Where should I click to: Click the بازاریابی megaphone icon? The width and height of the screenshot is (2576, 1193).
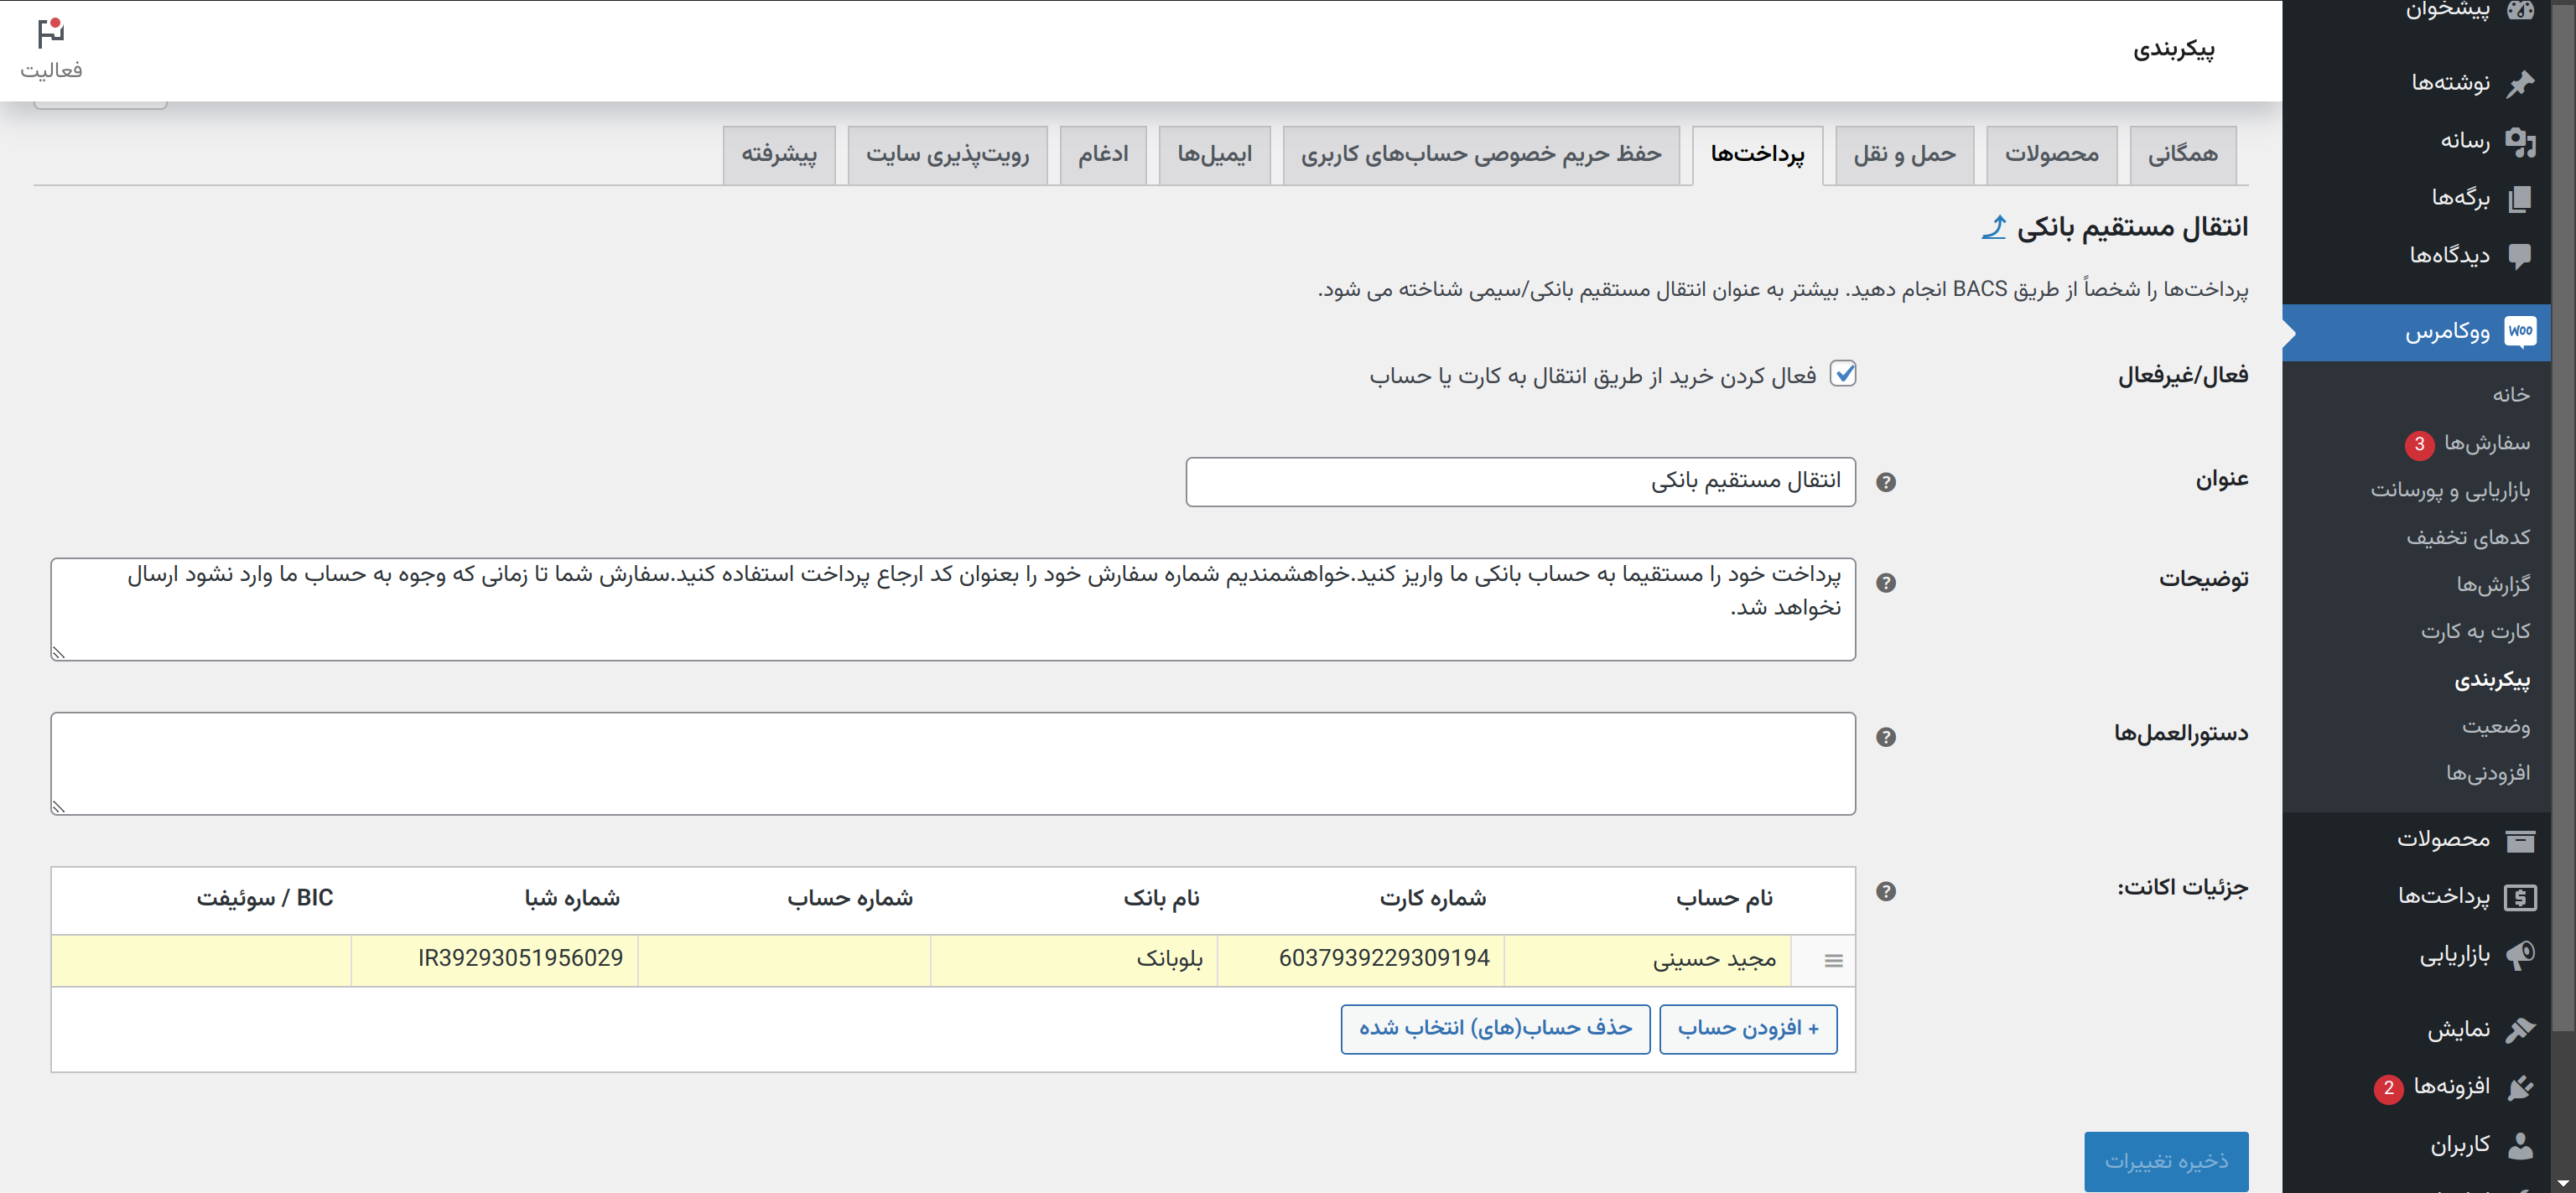tap(2520, 955)
